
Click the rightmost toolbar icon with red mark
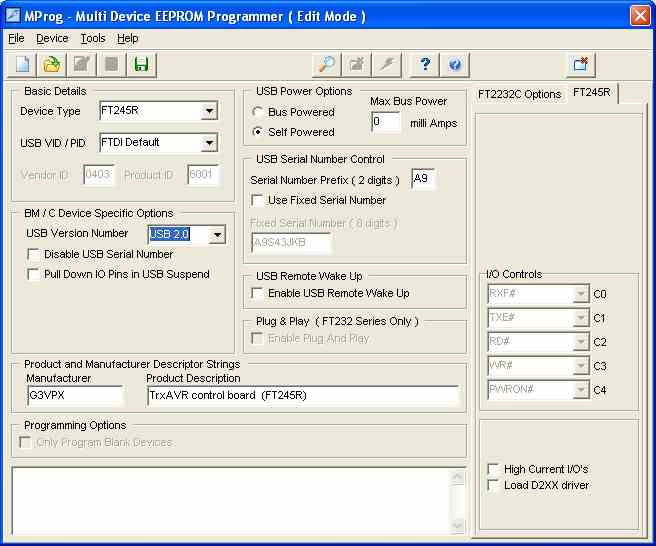click(x=580, y=65)
